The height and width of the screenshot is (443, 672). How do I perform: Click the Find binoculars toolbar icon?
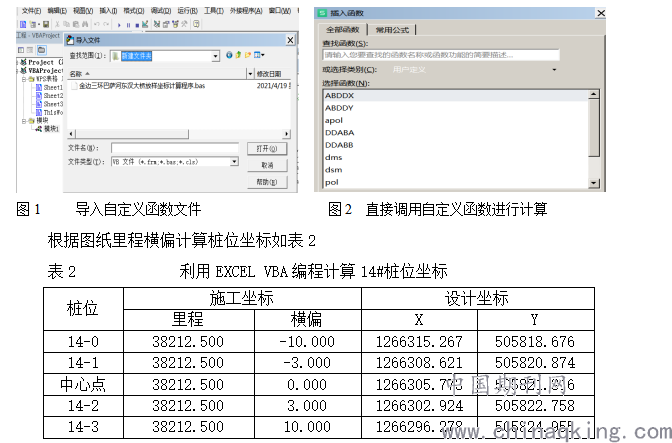[x=85, y=24]
